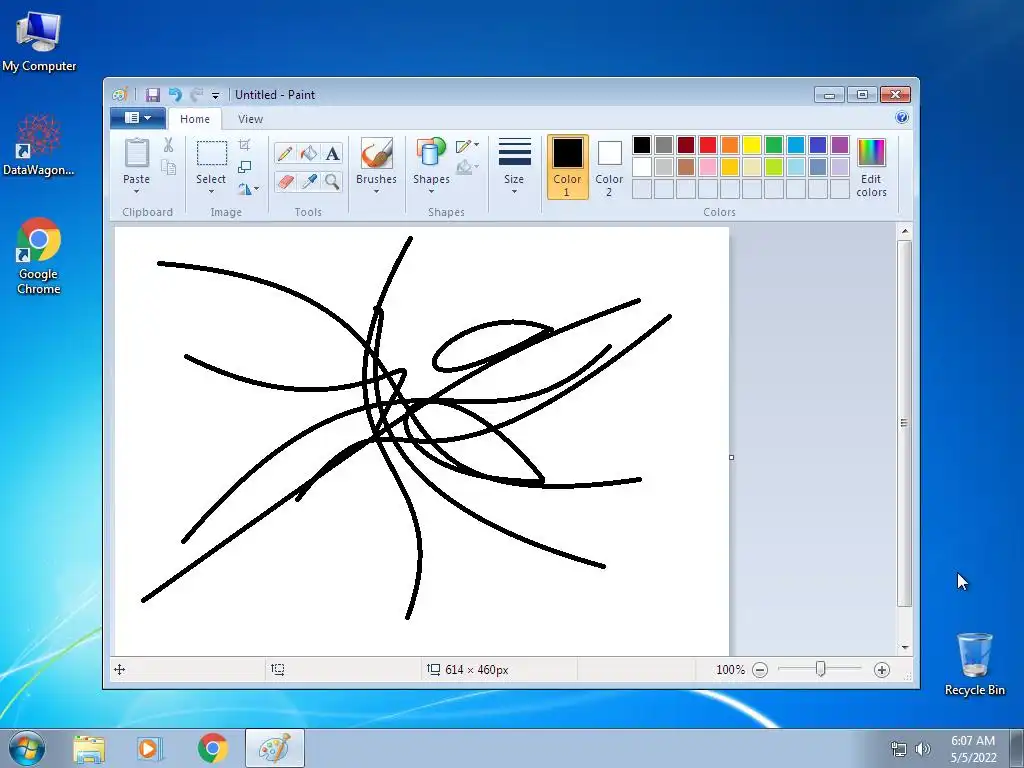Viewport: 1024px width, 768px height.
Task: Open My Computer desktop icon
Action: (x=39, y=40)
